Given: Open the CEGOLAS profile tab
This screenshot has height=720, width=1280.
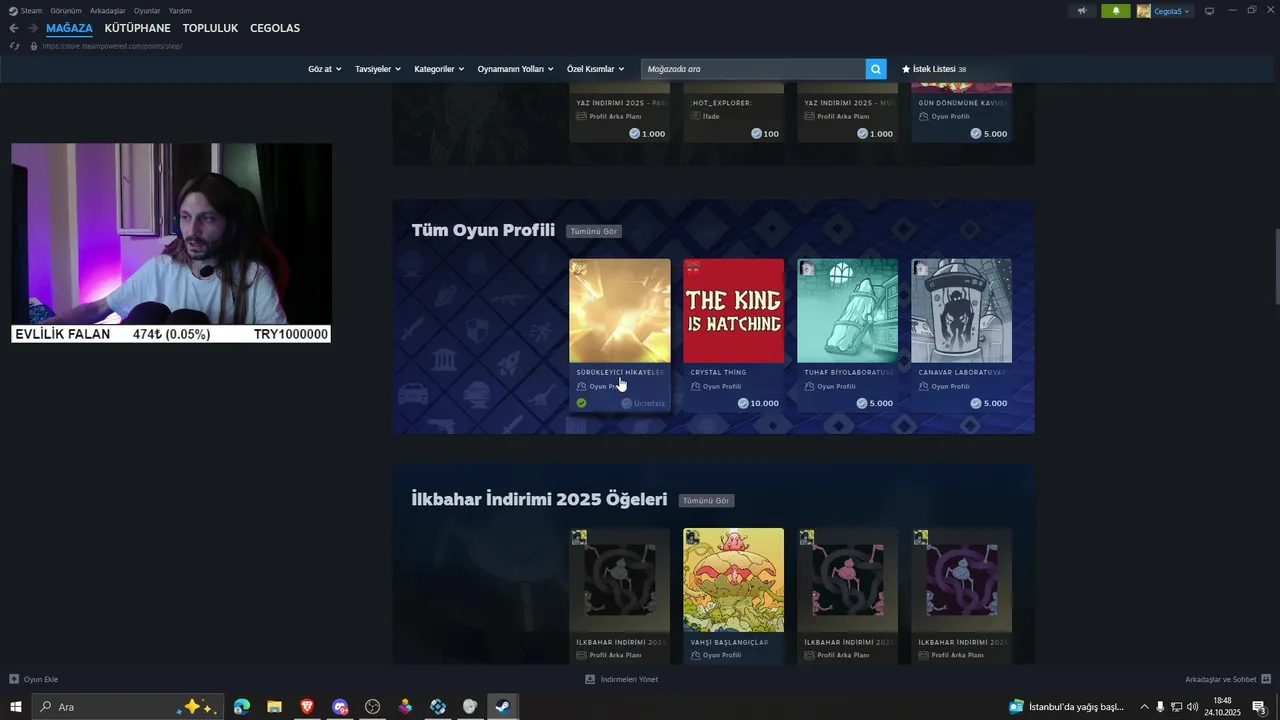Looking at the screenshot, I should 275,28.
